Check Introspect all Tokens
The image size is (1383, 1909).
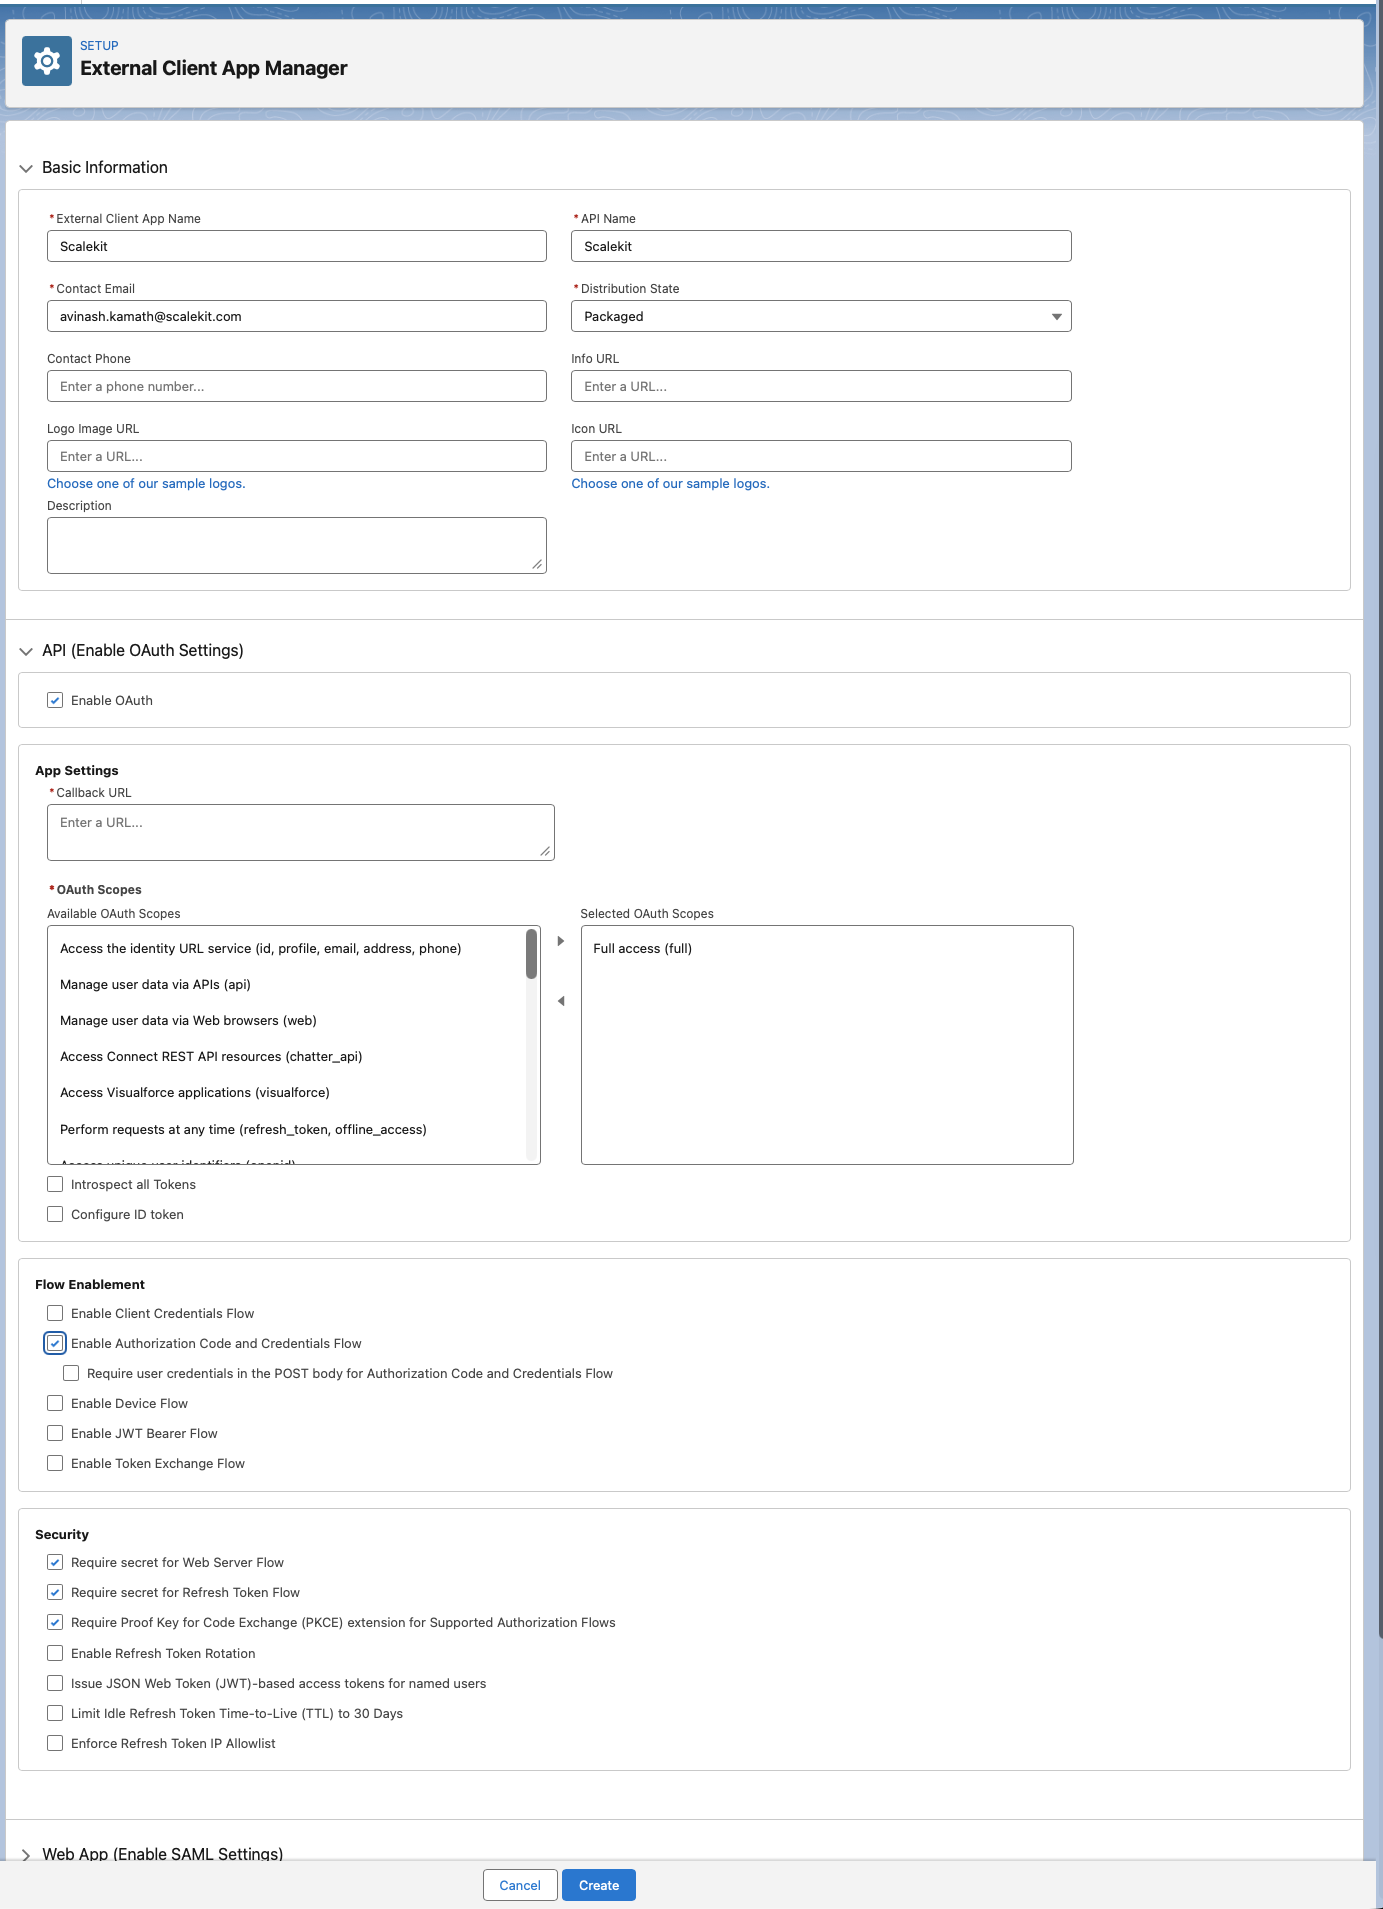click(55, 1184)
